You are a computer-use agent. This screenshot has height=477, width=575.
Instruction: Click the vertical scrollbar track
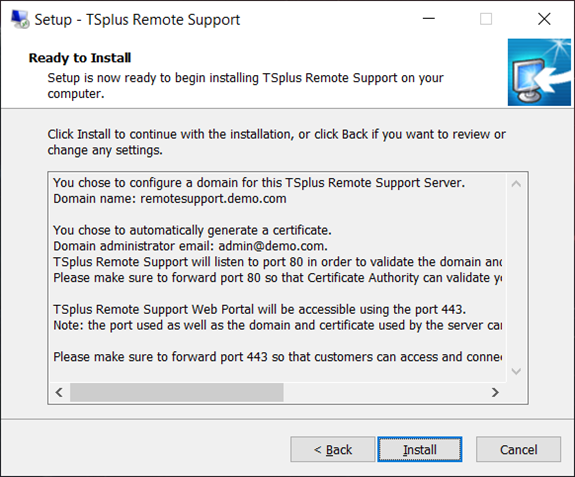point(516,278)
